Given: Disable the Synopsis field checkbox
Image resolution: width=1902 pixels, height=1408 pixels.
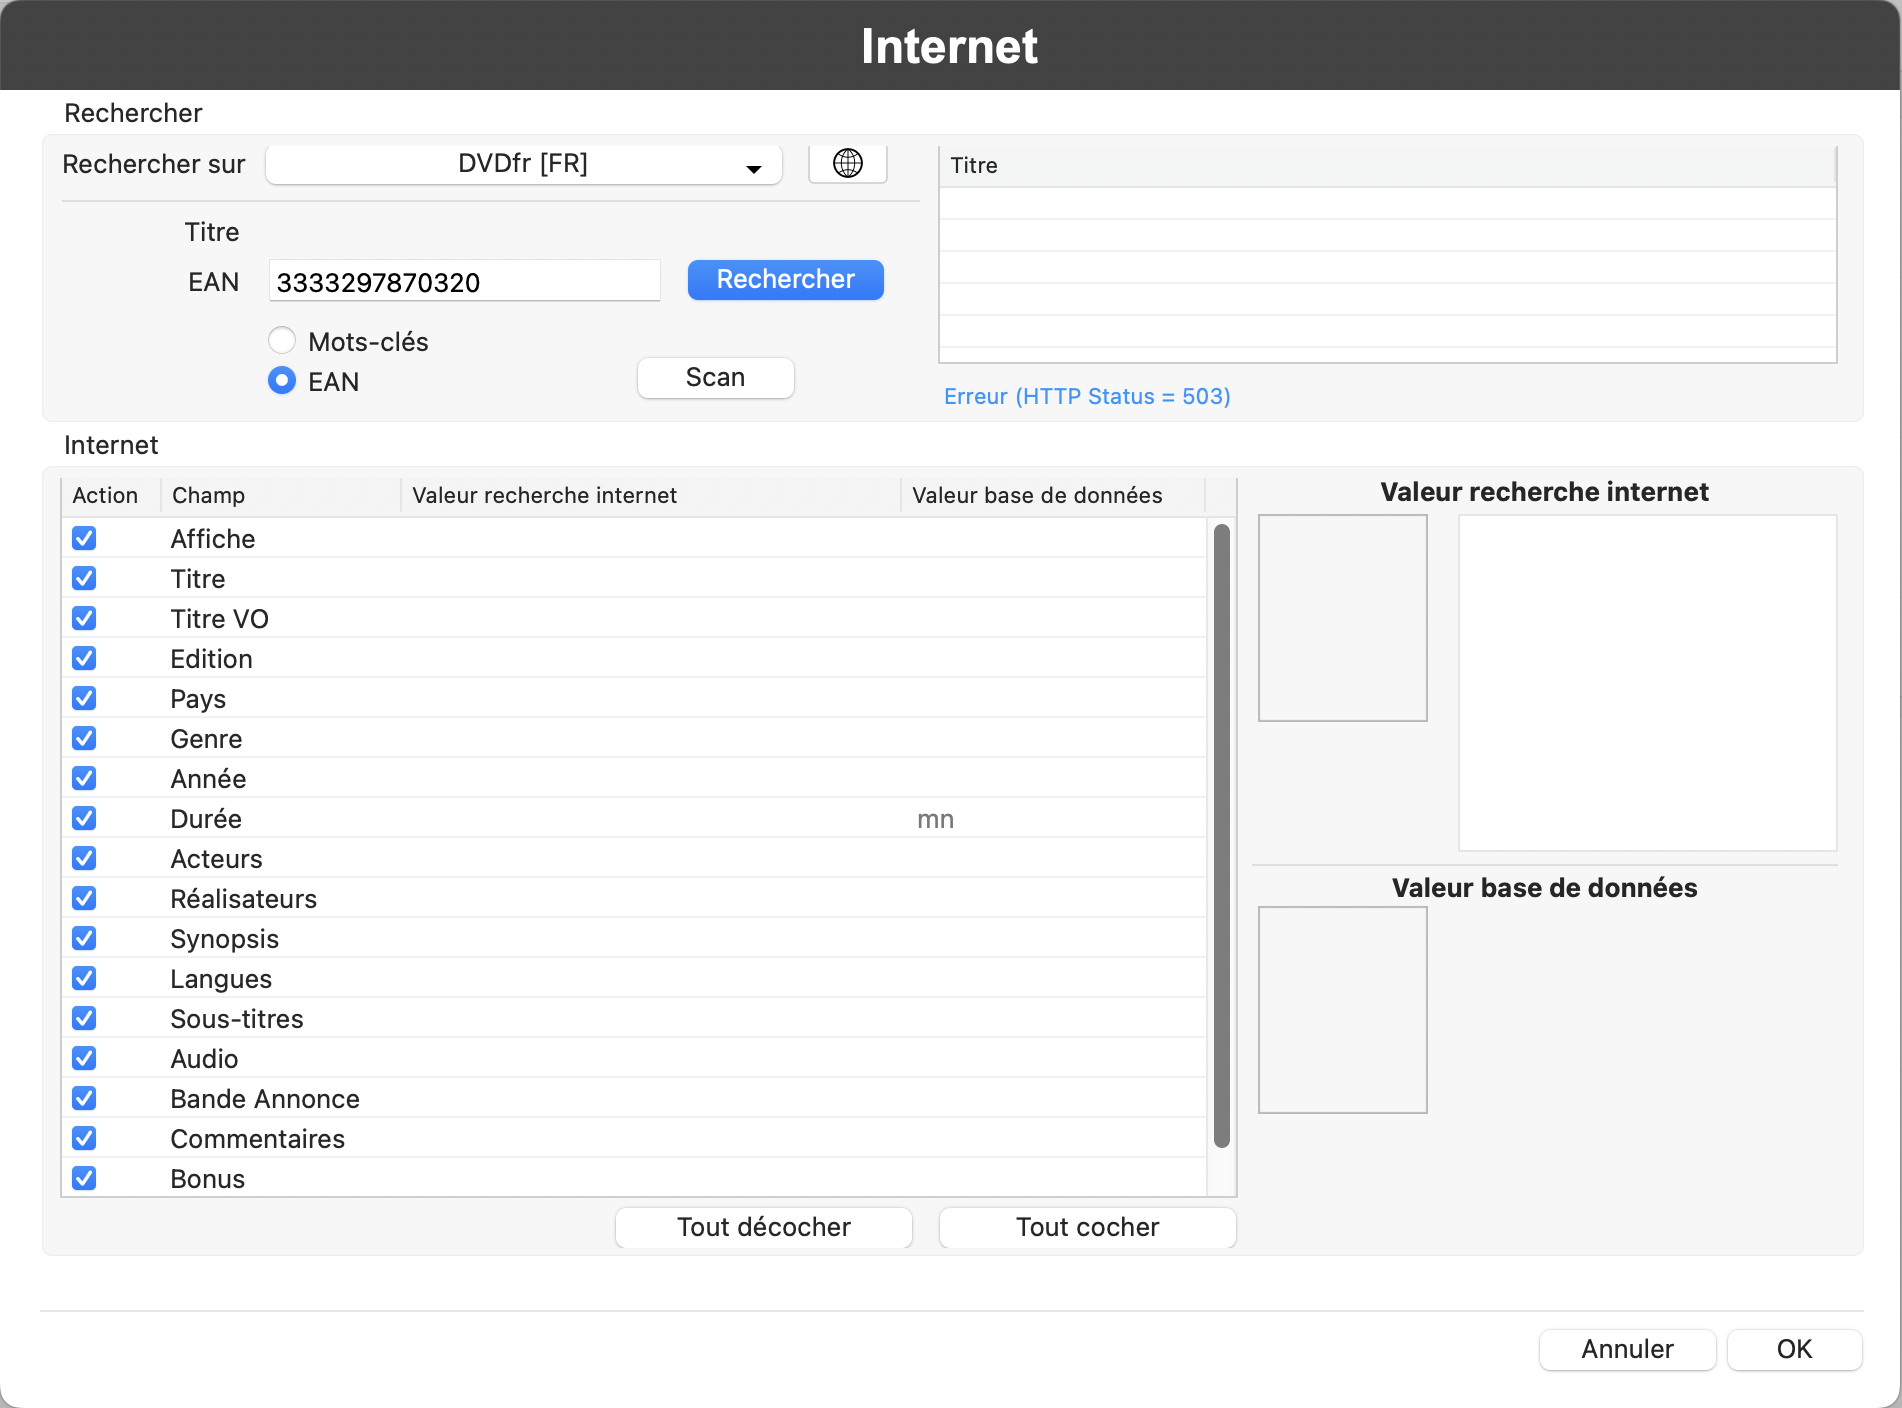Looking at the screenshot, I should [x=85, y=939].
